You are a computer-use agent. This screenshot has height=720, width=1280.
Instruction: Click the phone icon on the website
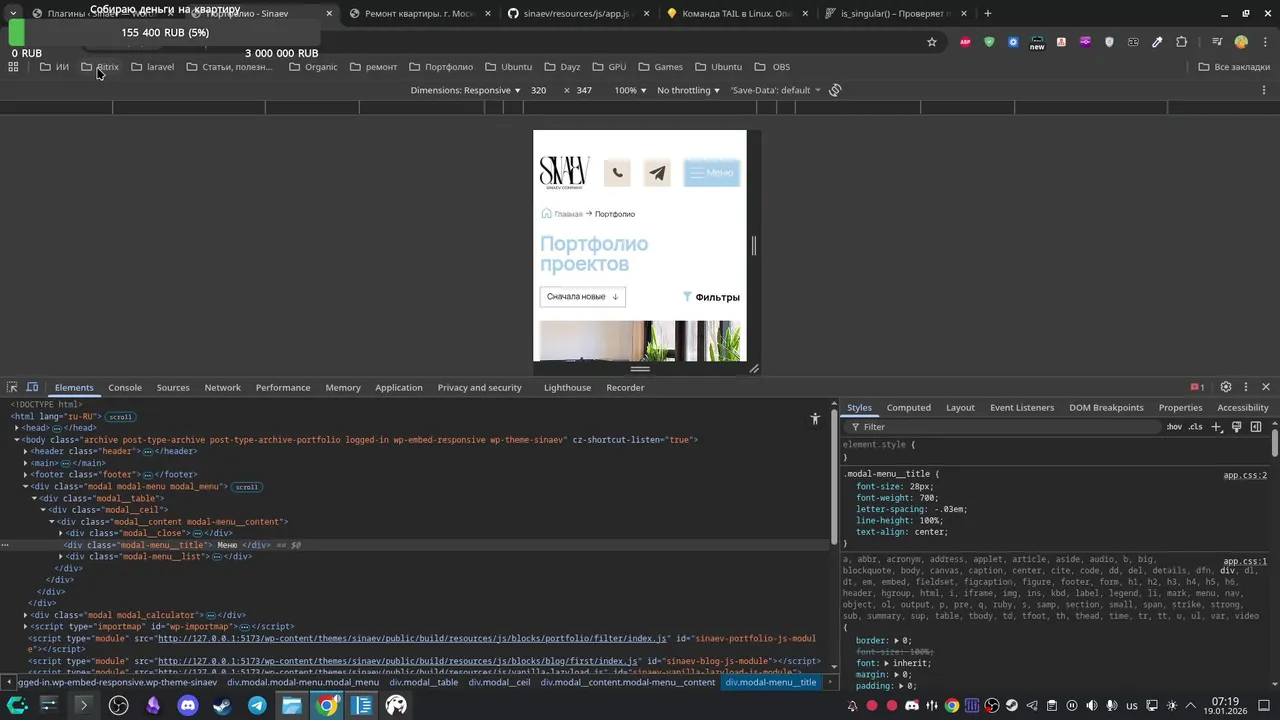tap(617, 173)
